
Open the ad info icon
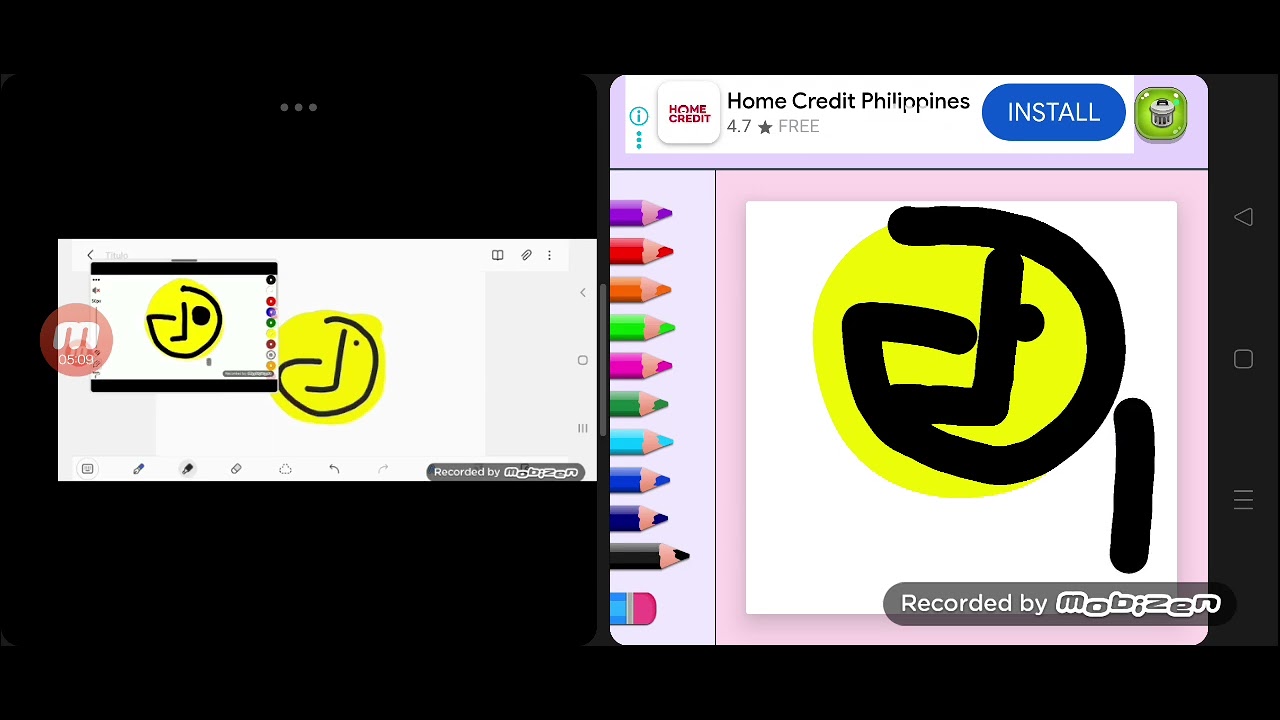[638, 116]
